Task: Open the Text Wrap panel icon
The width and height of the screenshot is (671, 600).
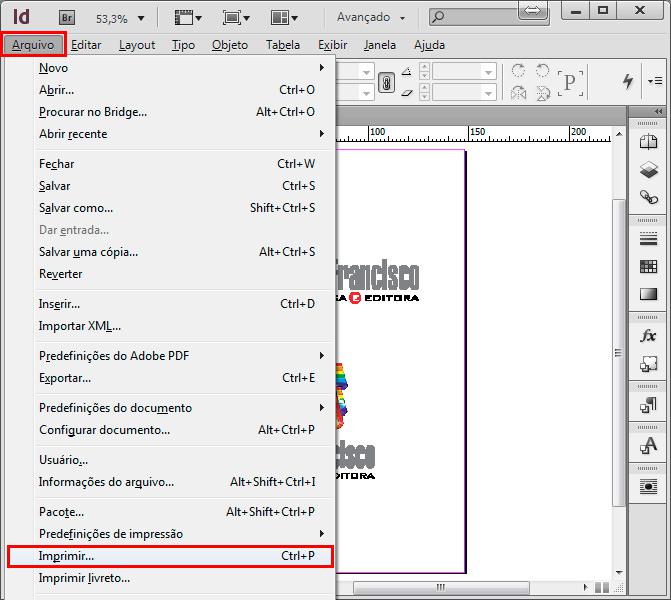Action: (648, 487)
